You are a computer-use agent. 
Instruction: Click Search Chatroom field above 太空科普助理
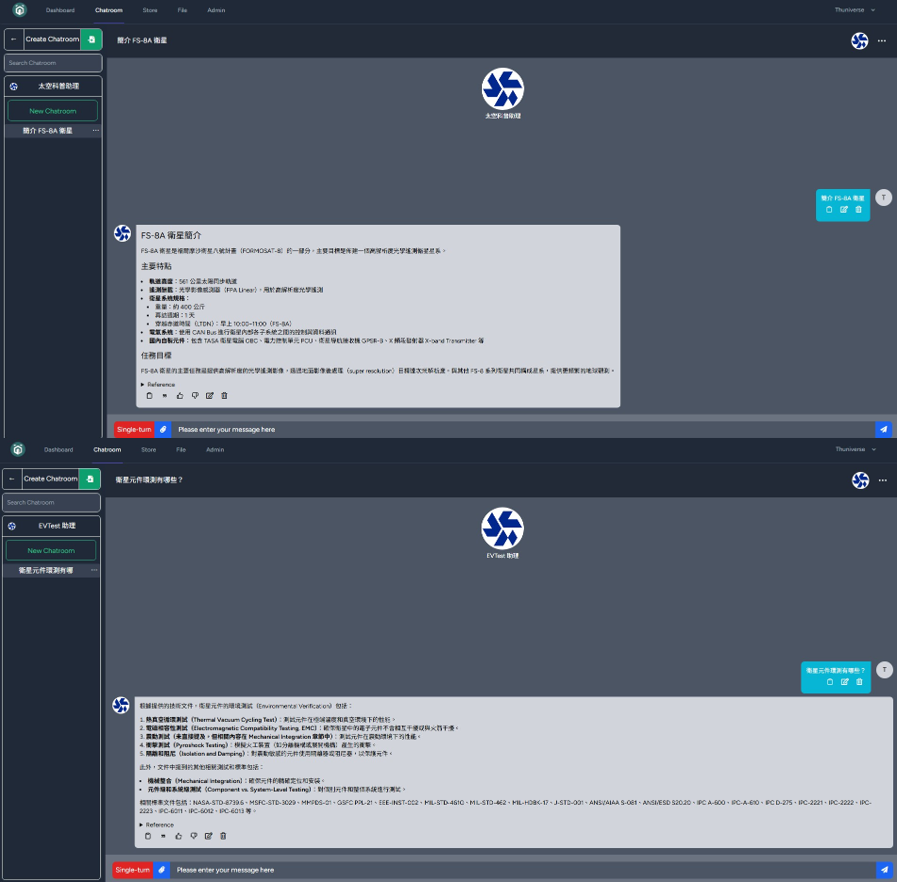(x=53, y=63)
